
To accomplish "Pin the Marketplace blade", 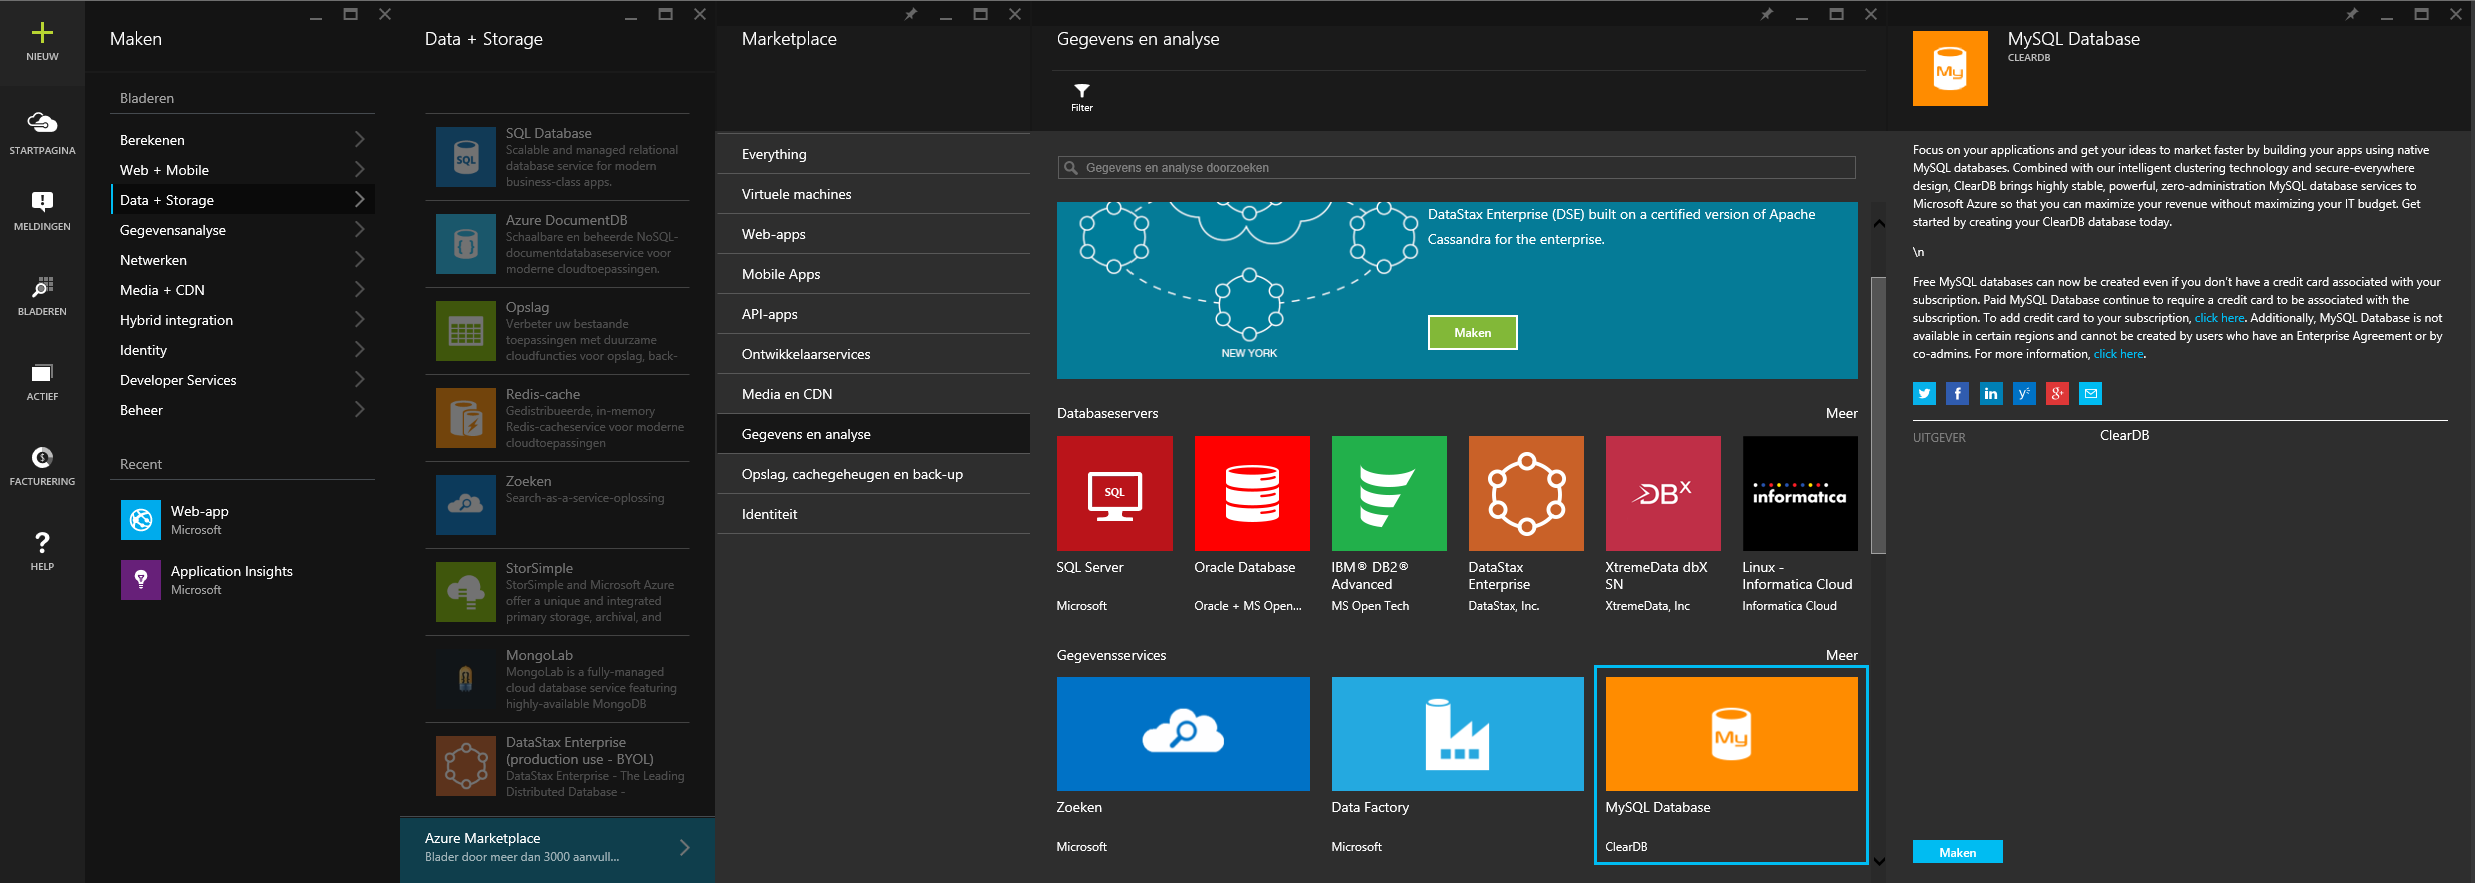I will pos(910,14).
